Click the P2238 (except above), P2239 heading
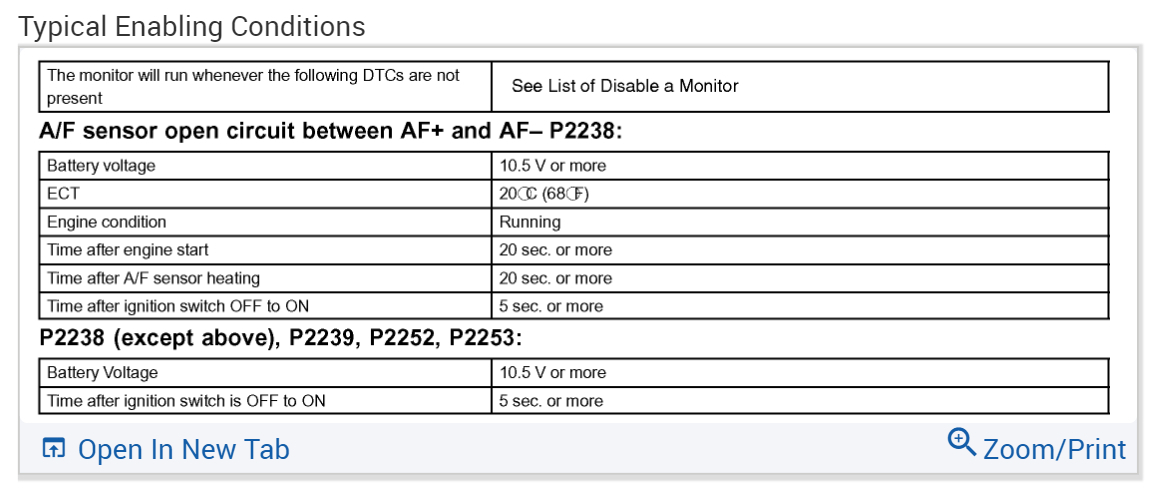 [x=280, y=338]
